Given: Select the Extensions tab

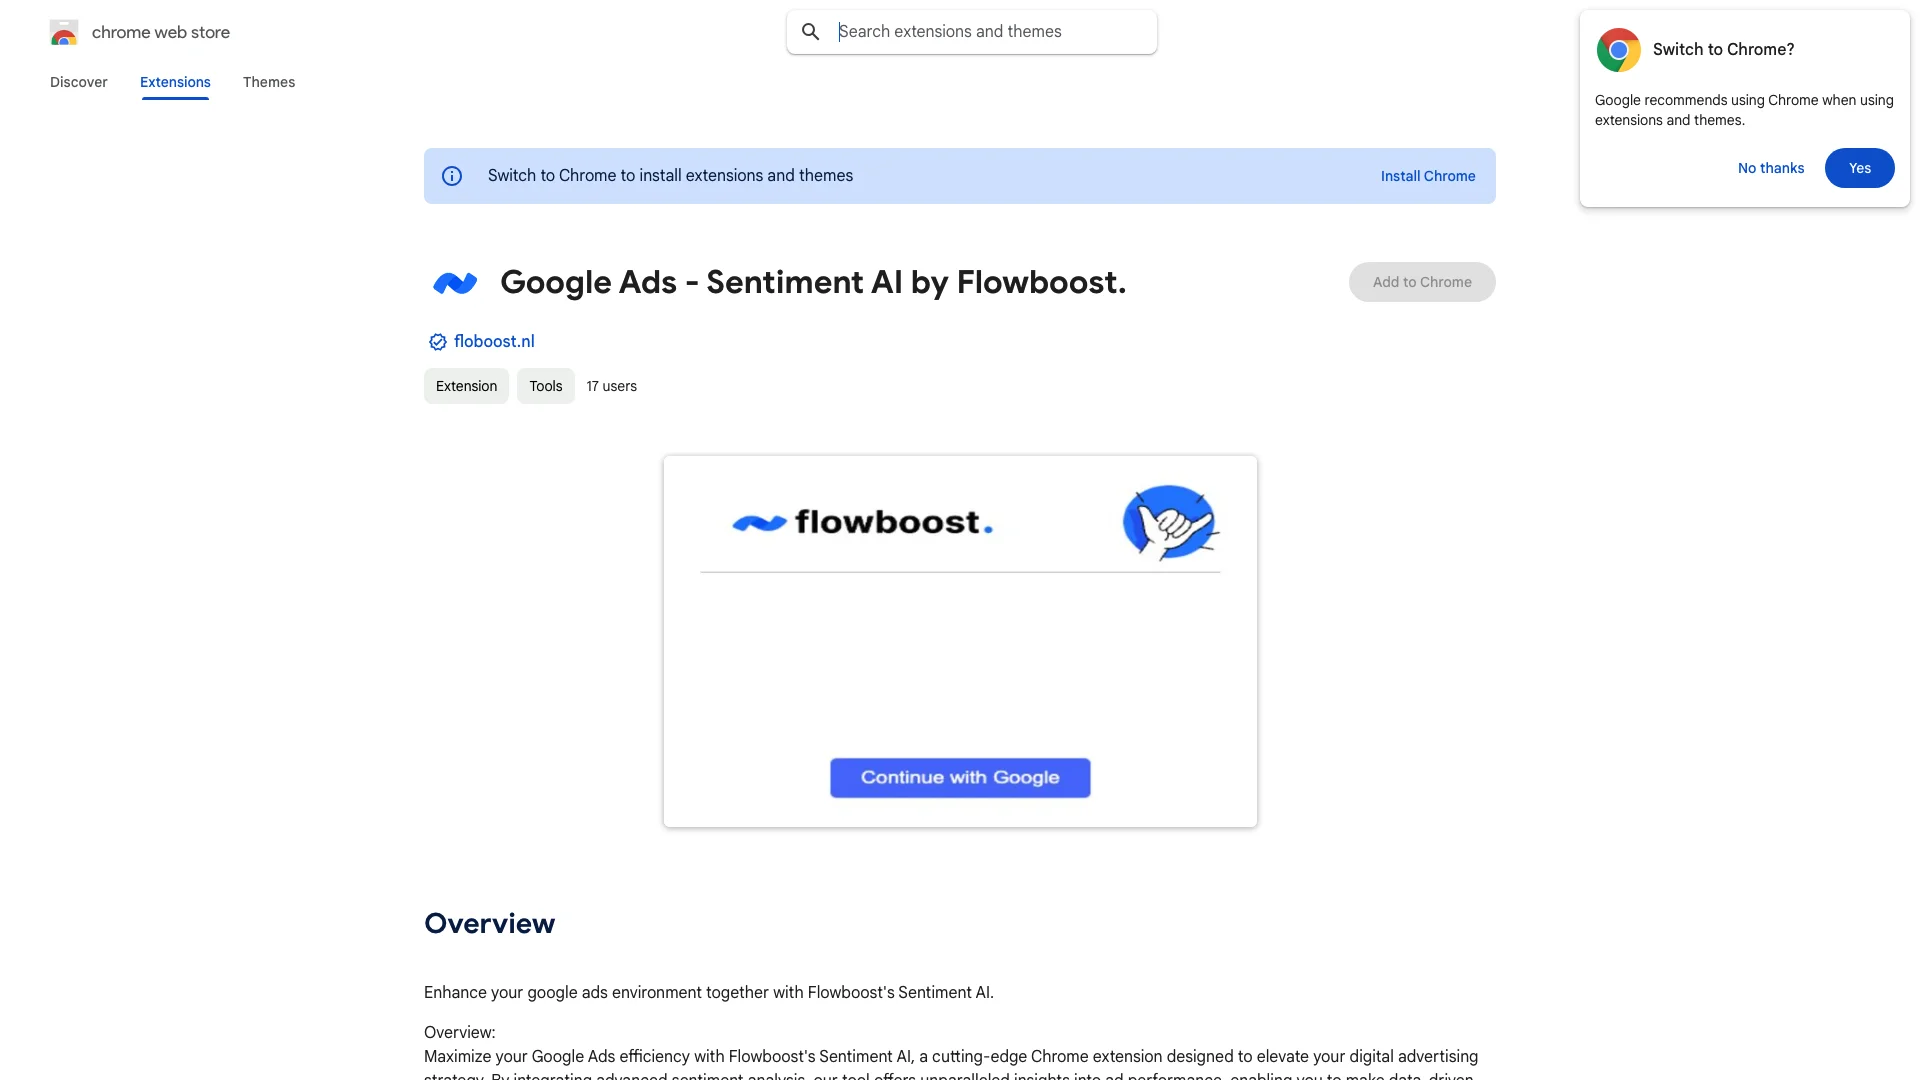Looking at the screenshot, I should (174, 82).
